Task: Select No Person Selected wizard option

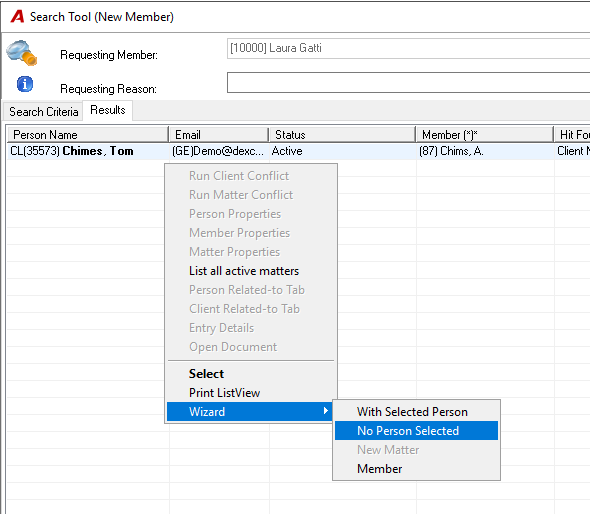Action: [416, 430]
